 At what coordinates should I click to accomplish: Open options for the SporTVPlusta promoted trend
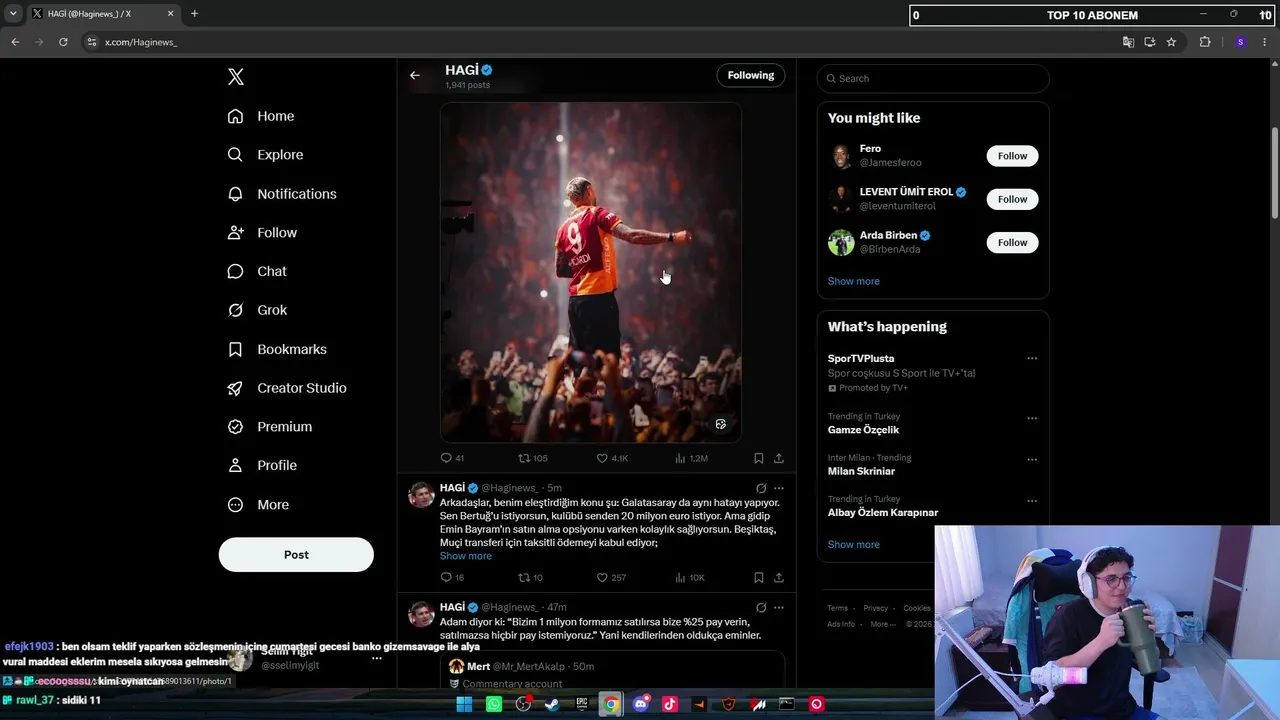click(1032, 358)
